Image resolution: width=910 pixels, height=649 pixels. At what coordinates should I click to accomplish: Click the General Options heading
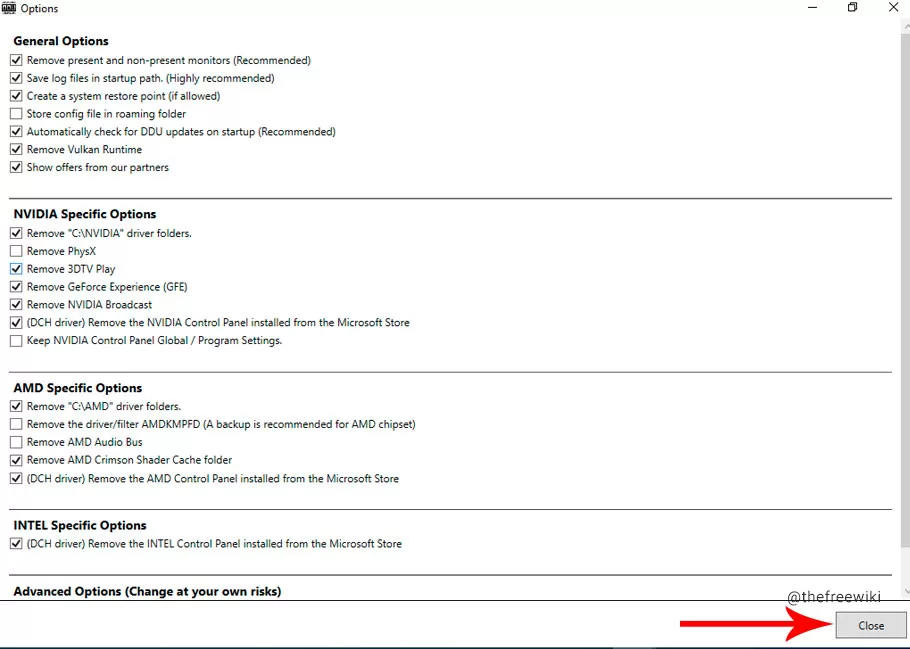coord(61,41)
